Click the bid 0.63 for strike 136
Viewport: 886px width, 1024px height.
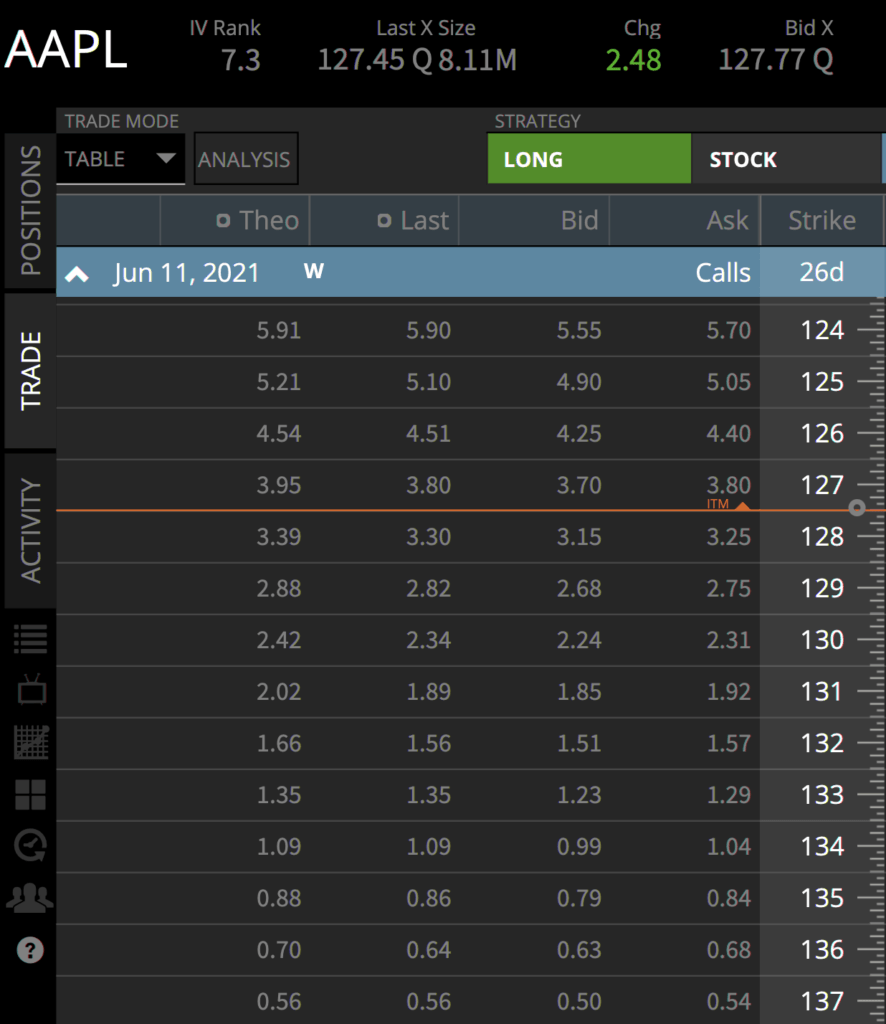pos(578,950)
